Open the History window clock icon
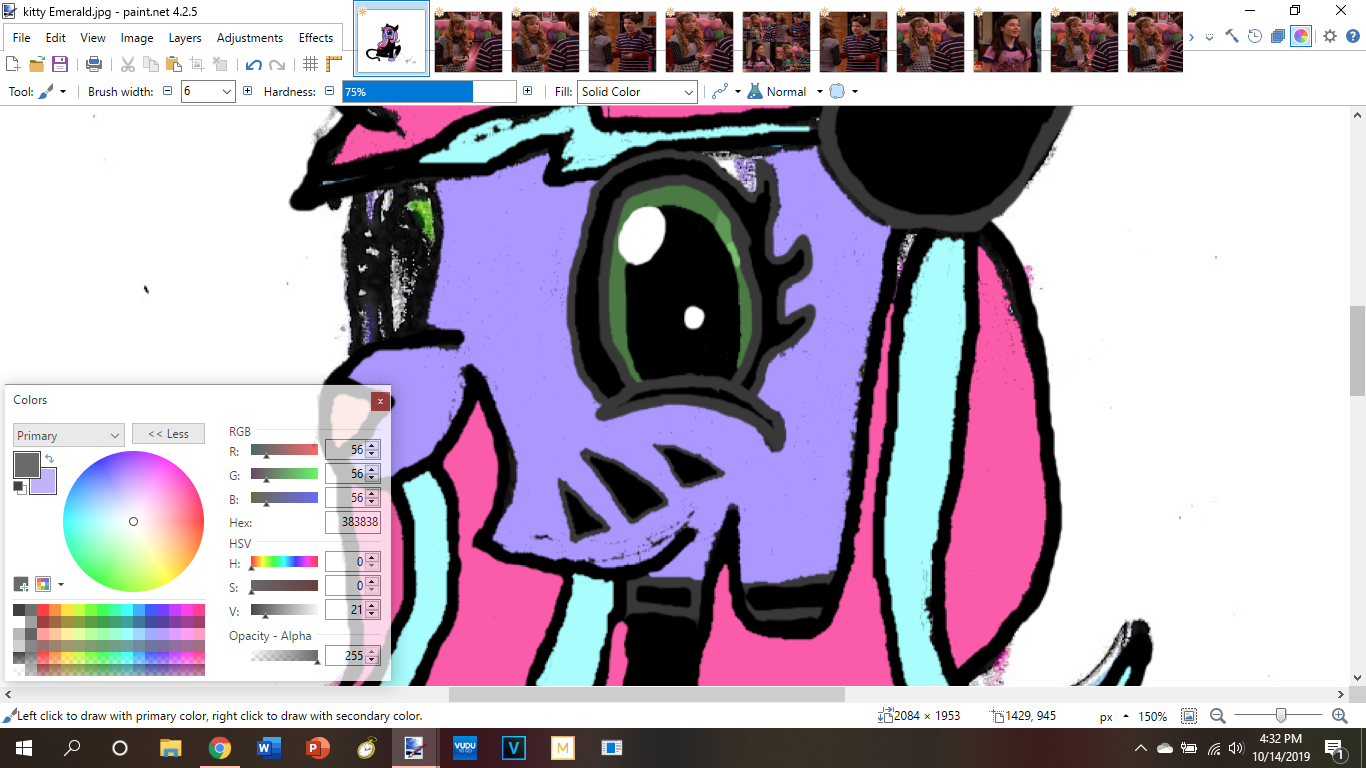 (1255, 36)
